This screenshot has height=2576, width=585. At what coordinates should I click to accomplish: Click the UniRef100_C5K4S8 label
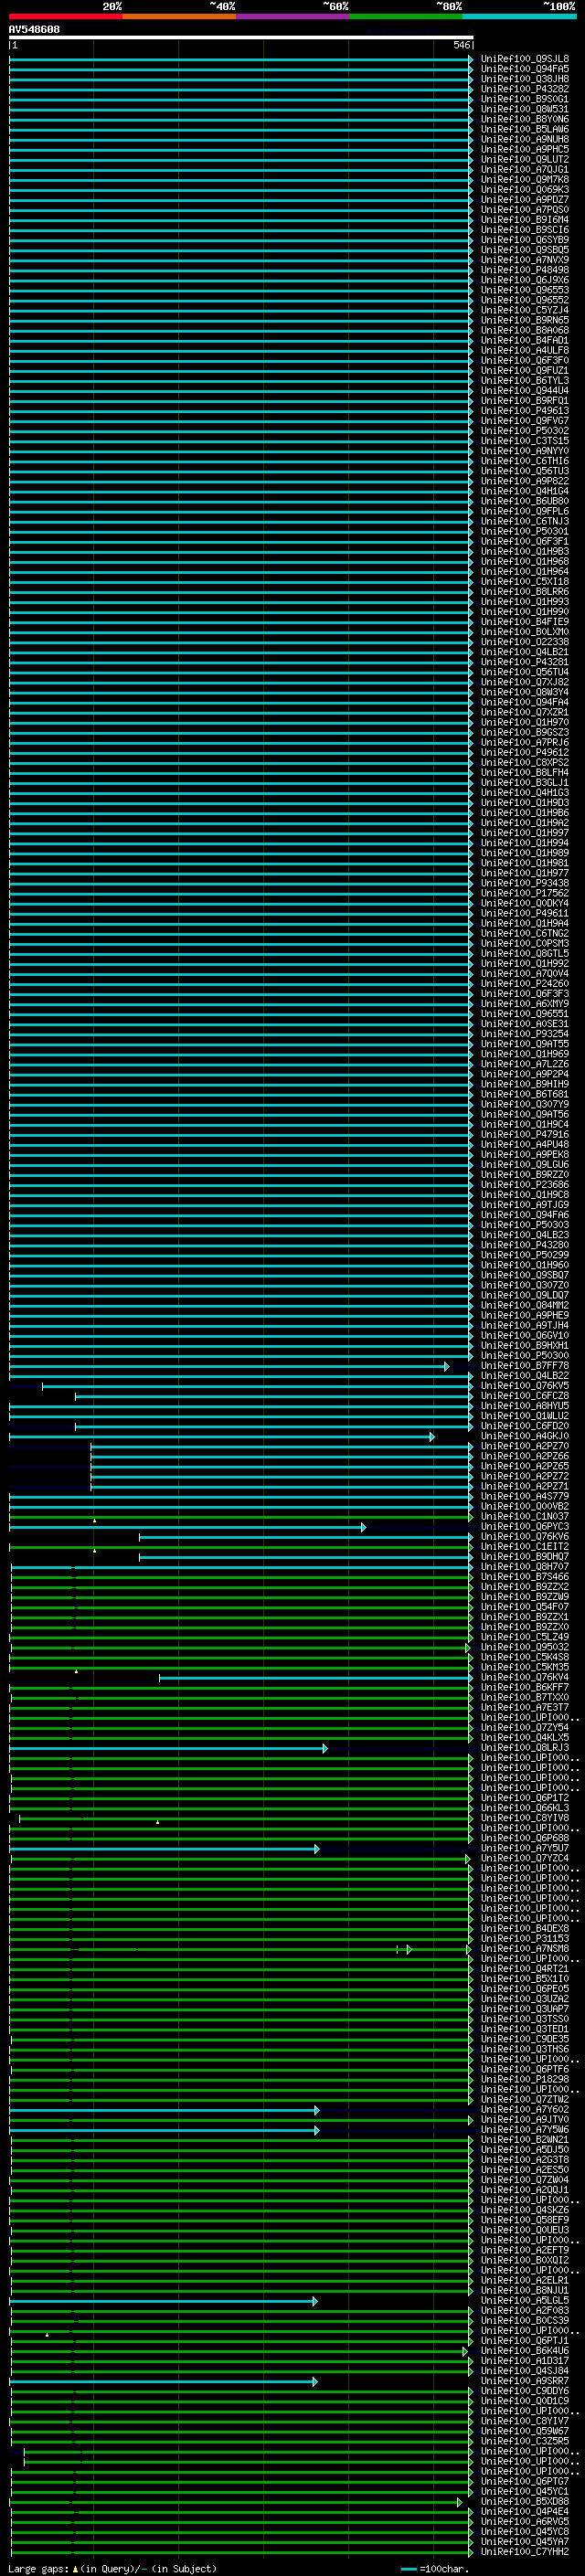pyautogui.click(x=524, y=1657)
